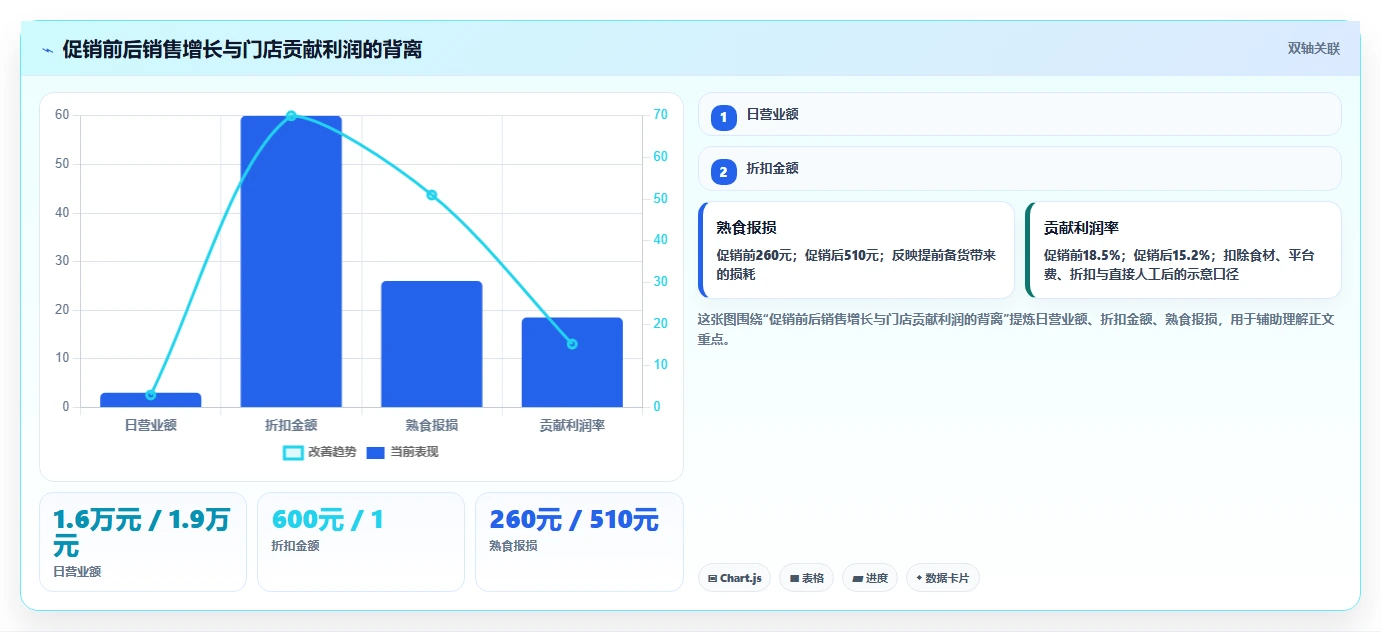Click the text 促销前260元；促销后510元
The image size is (1381, 632).
(x=800, y=255)
